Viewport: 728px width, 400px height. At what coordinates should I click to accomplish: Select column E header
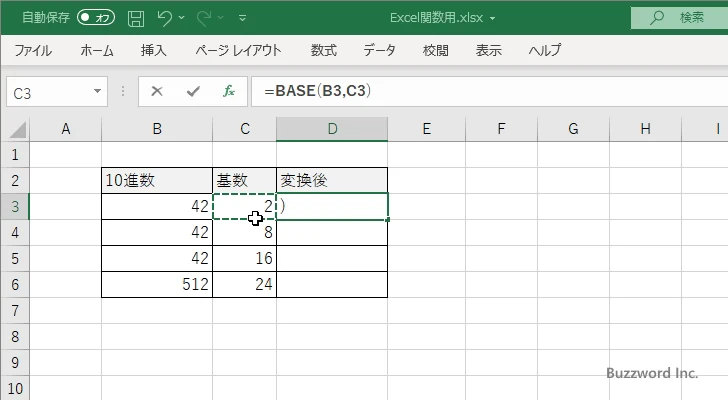(x=426, y=129)
